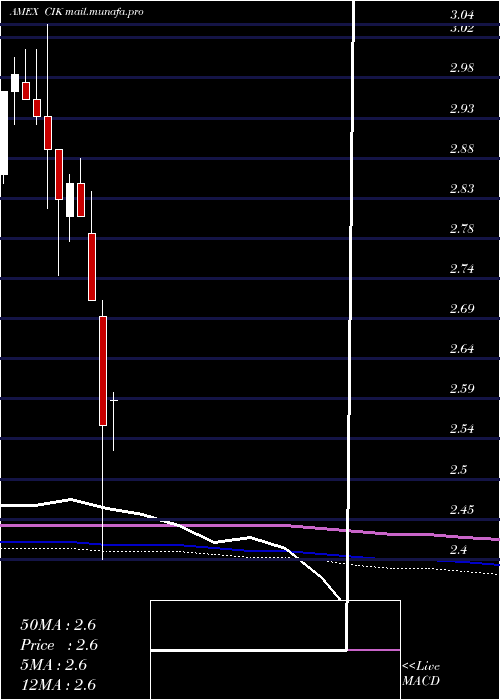Click the 2.69 price axis label
The height and width of the screenshot is (700, 500).
tap(462, 308)
